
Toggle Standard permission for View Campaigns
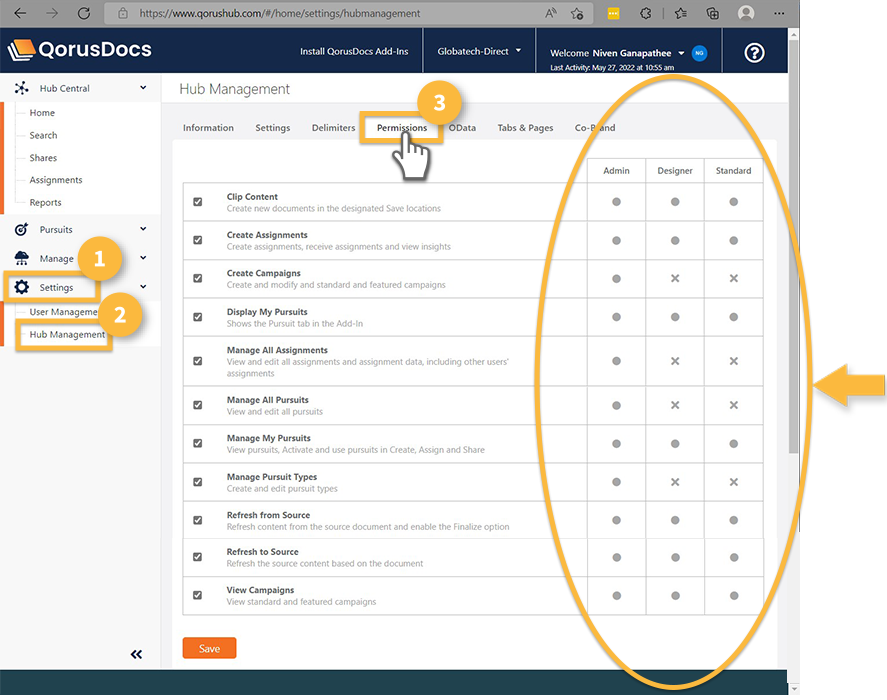(734, 595)
